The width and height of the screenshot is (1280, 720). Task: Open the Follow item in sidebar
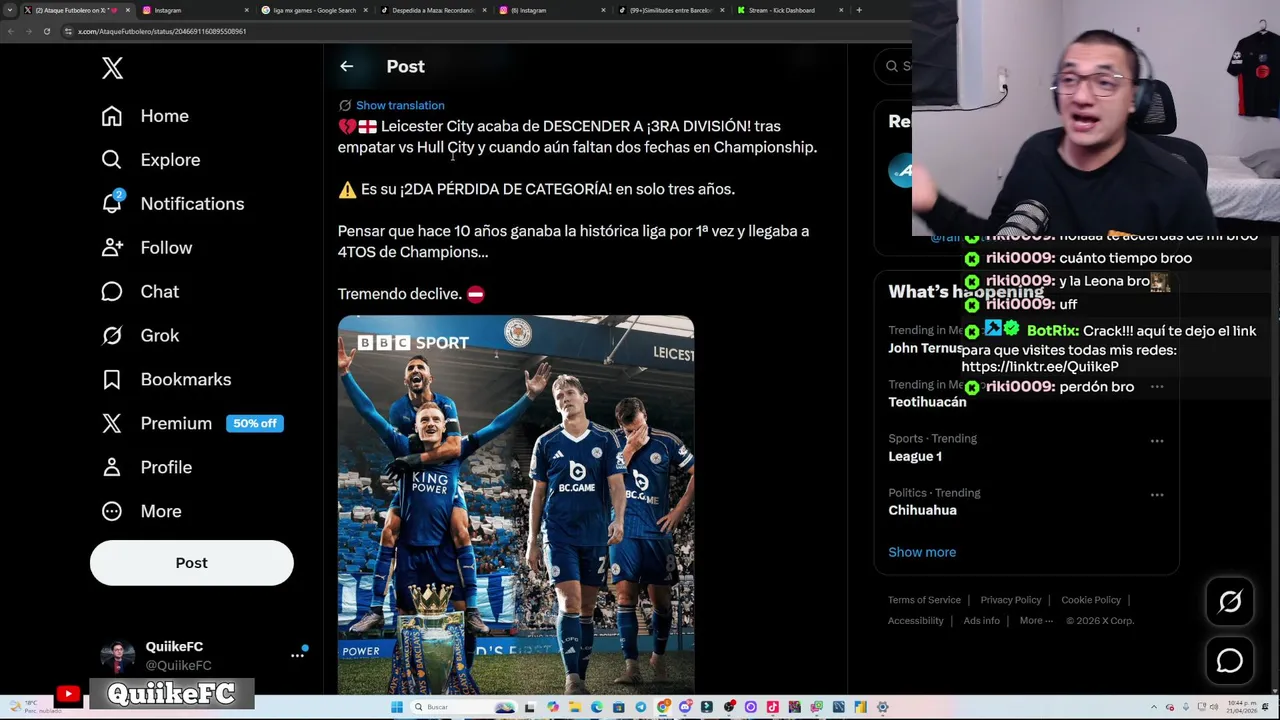(x=146, y=248)
